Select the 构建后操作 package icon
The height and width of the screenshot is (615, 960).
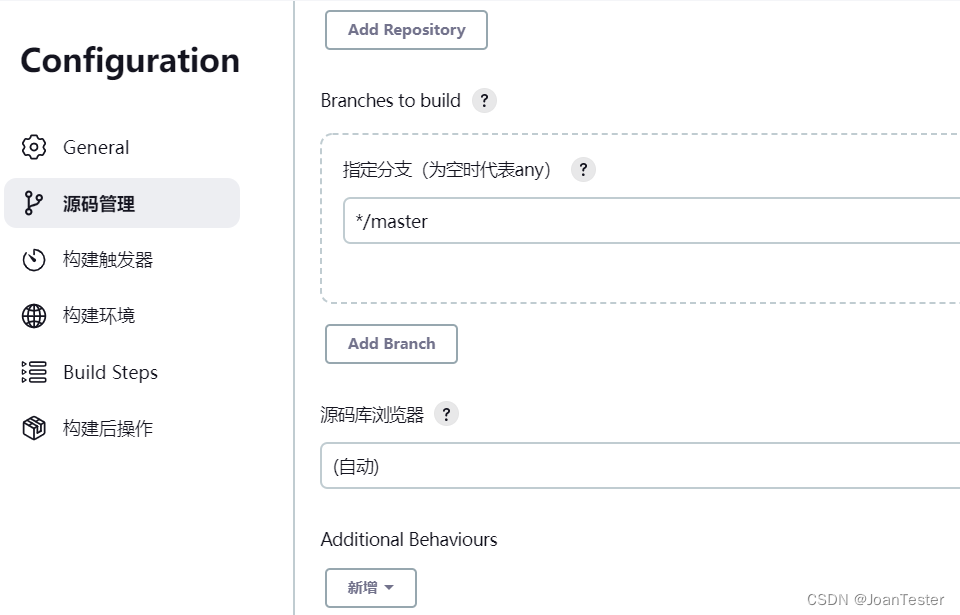(34, 428)
